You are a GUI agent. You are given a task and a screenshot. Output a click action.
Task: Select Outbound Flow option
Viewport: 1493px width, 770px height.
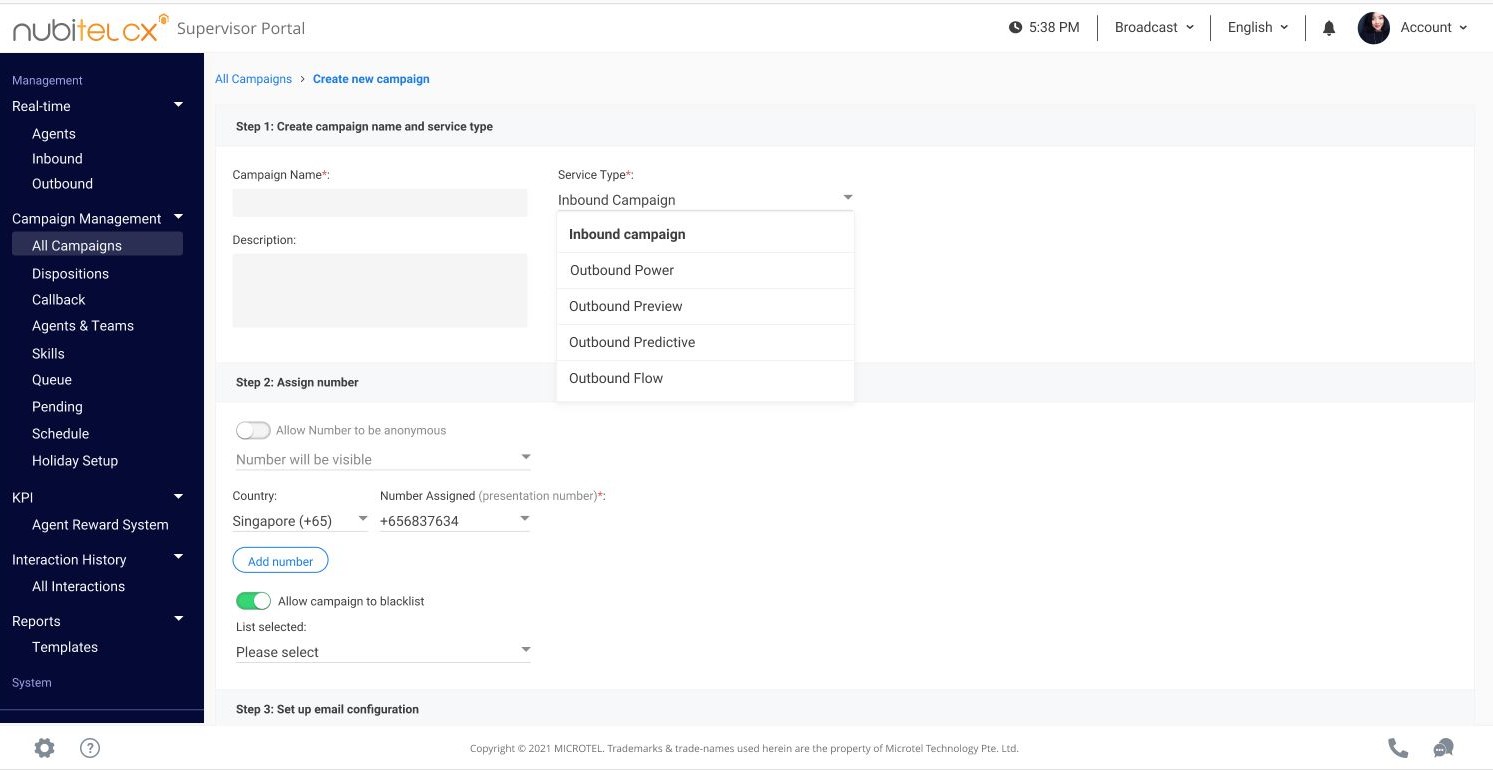click(705, 378)
